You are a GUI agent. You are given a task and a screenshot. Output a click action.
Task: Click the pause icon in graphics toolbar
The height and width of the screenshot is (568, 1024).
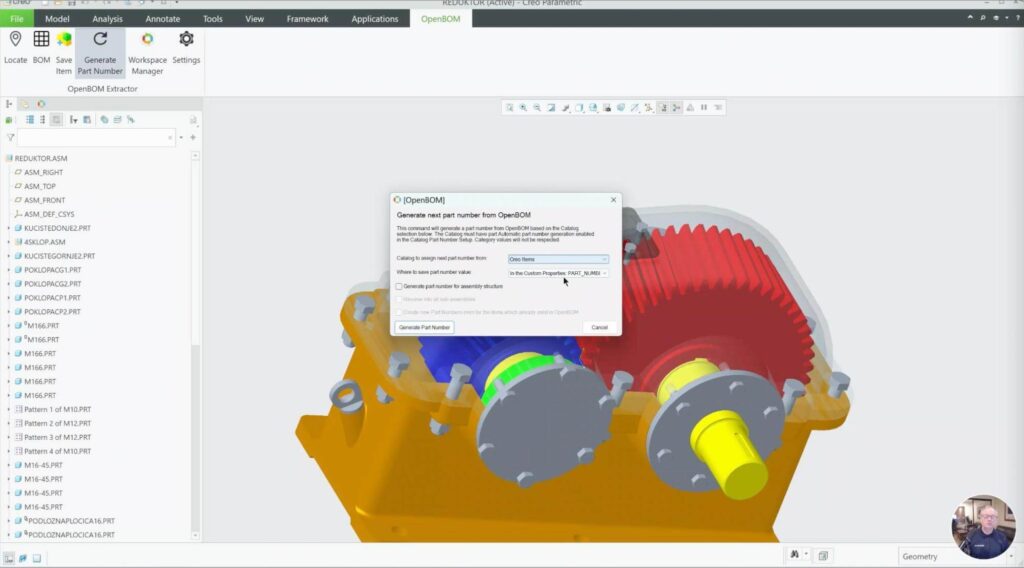tap(704, 108)
